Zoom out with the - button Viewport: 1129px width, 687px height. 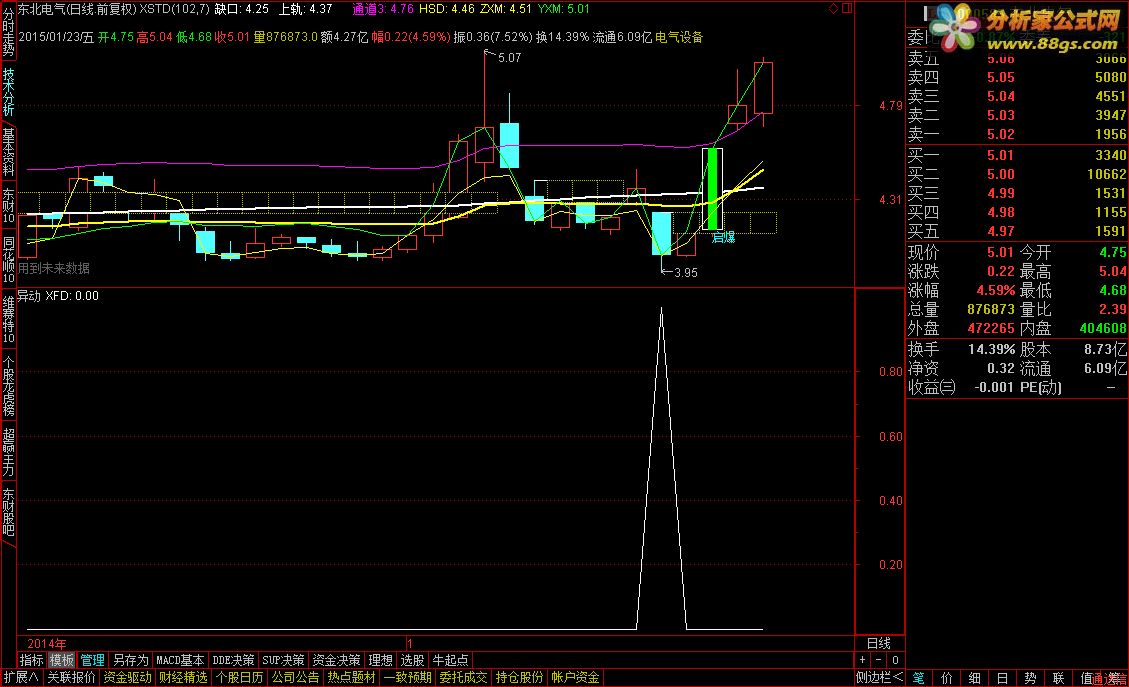coord(878,660)
